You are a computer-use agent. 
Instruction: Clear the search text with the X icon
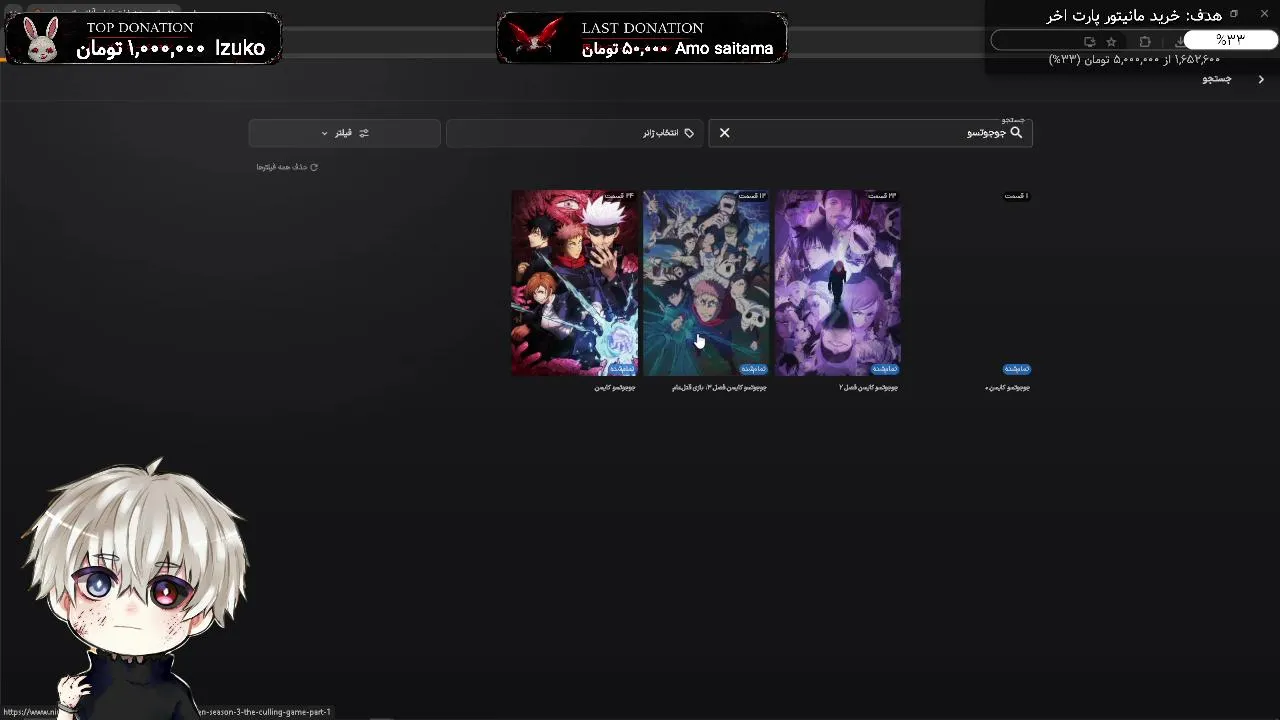point(725,133)
